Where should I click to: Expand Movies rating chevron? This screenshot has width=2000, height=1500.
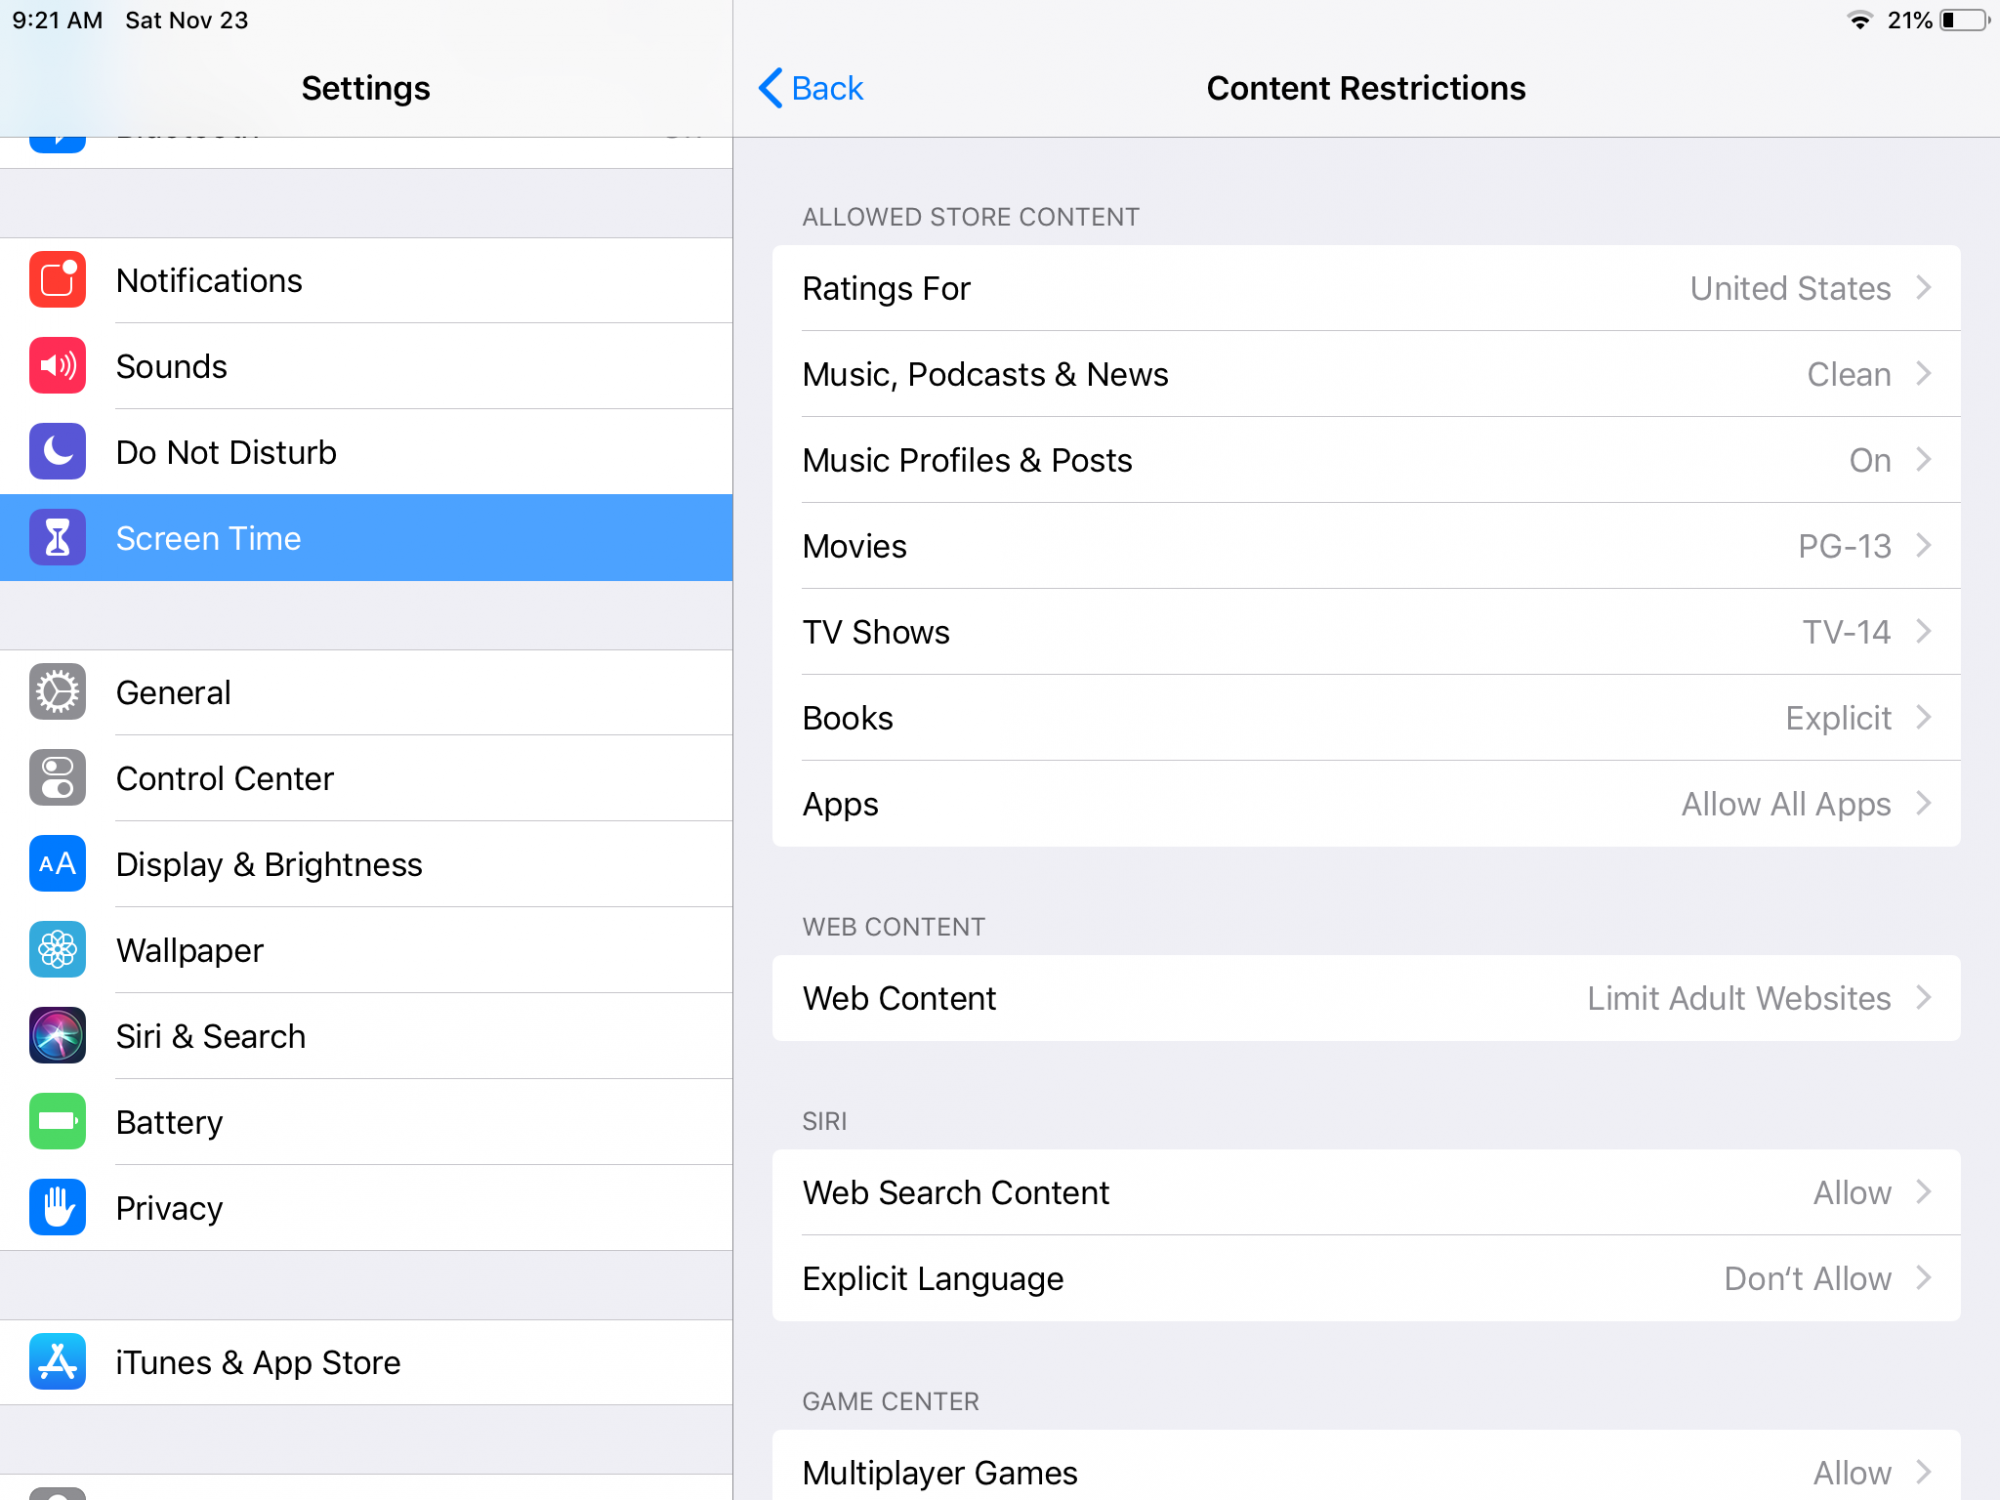(x=1923, y=546)
